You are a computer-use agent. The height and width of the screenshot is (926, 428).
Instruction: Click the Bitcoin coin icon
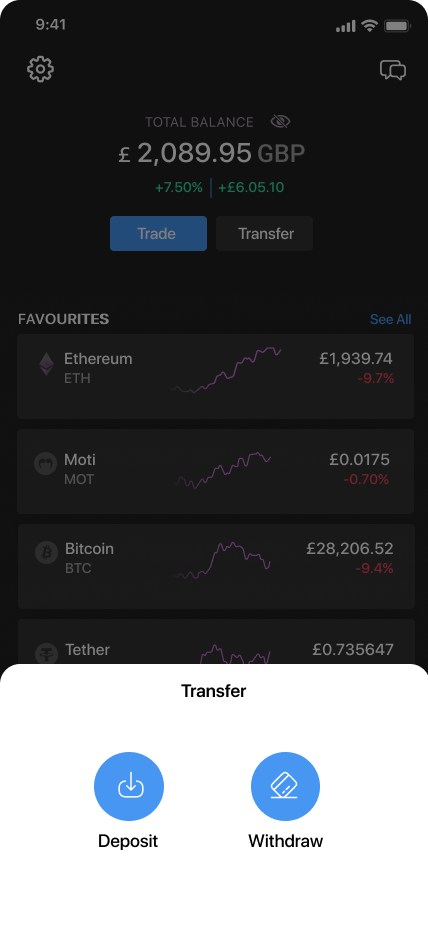point(46,553)
